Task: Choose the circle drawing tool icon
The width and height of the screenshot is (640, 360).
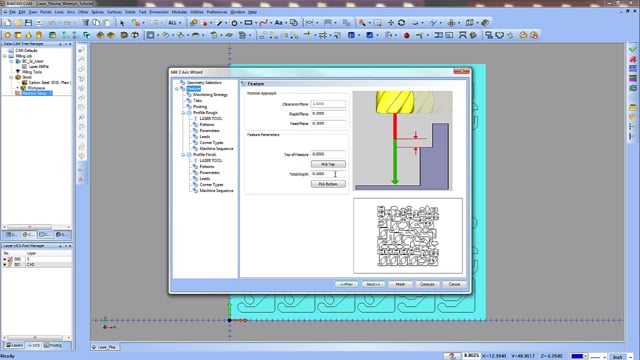Action: click(234, 23)
